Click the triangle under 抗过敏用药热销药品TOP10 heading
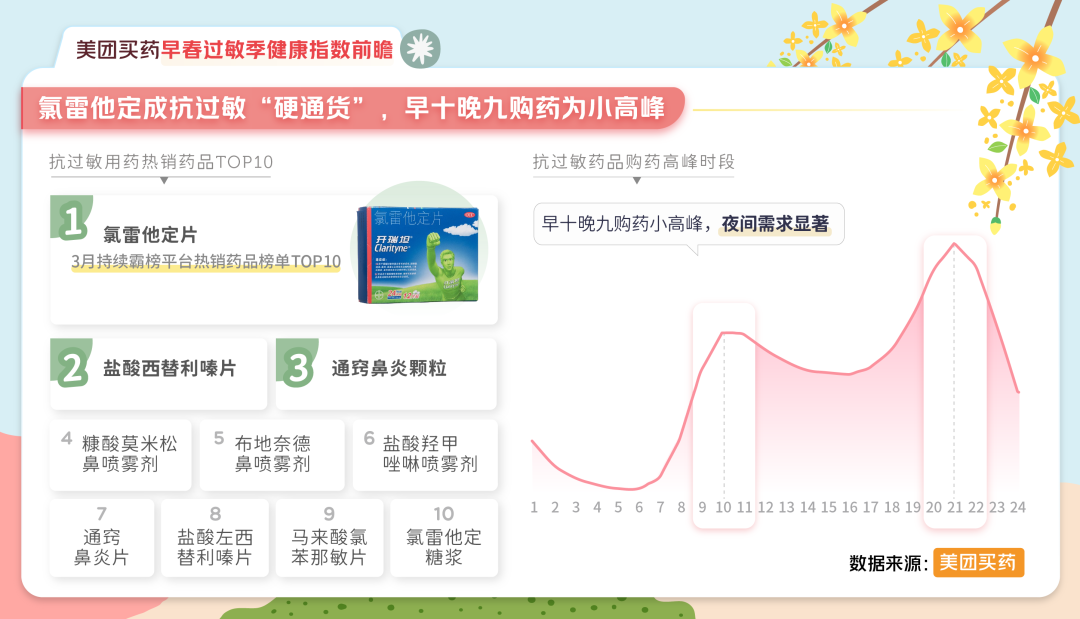 tap(164, 181)
